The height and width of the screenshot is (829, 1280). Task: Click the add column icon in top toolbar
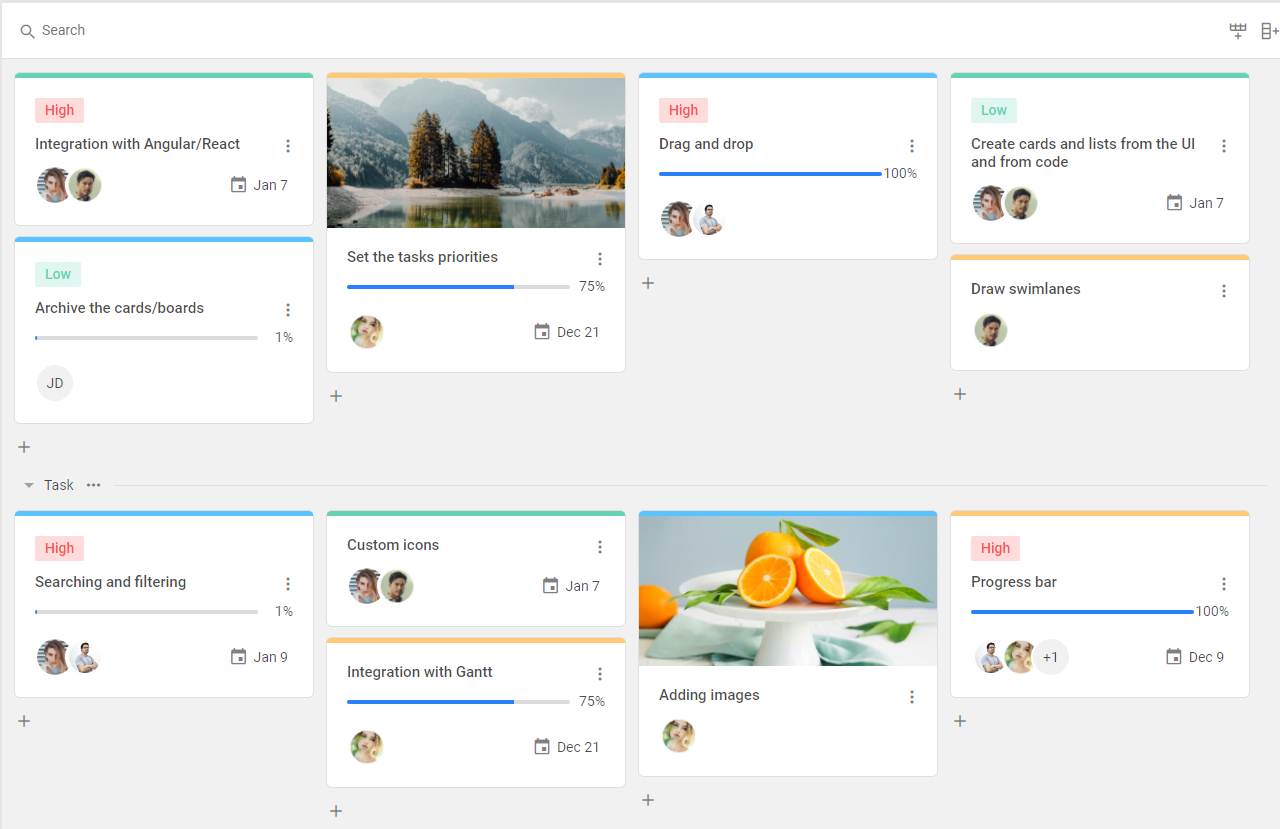coord(1269,31)
